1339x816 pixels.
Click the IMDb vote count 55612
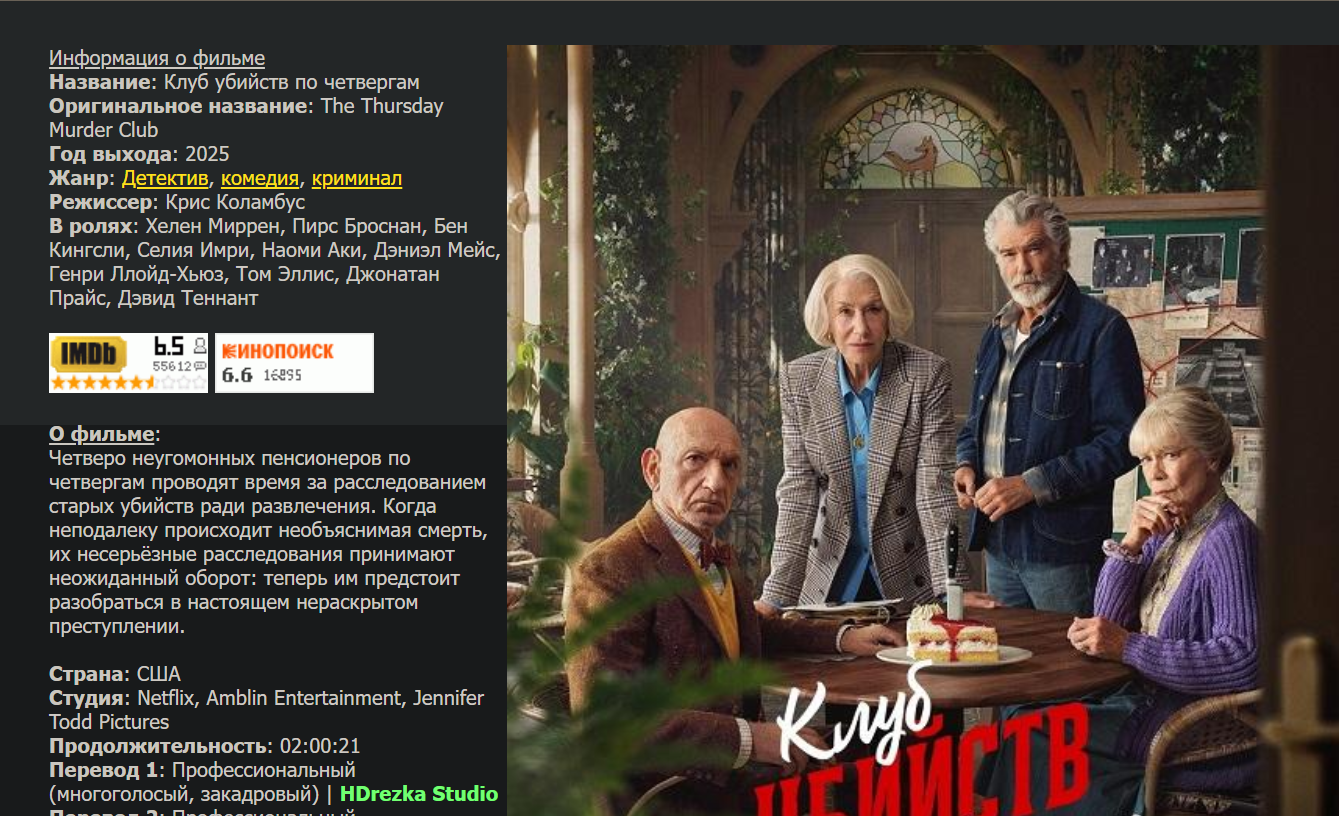(x=172, y=366)
